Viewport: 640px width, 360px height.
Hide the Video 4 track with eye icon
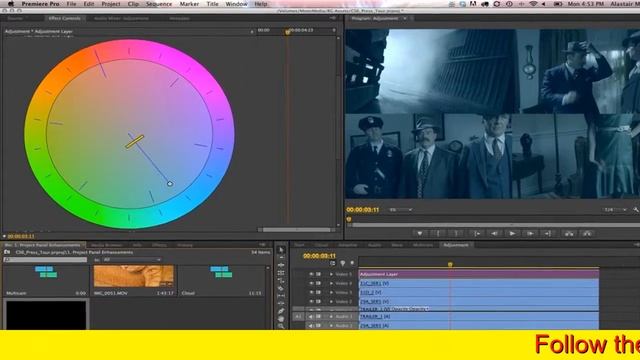pos(311,283)
